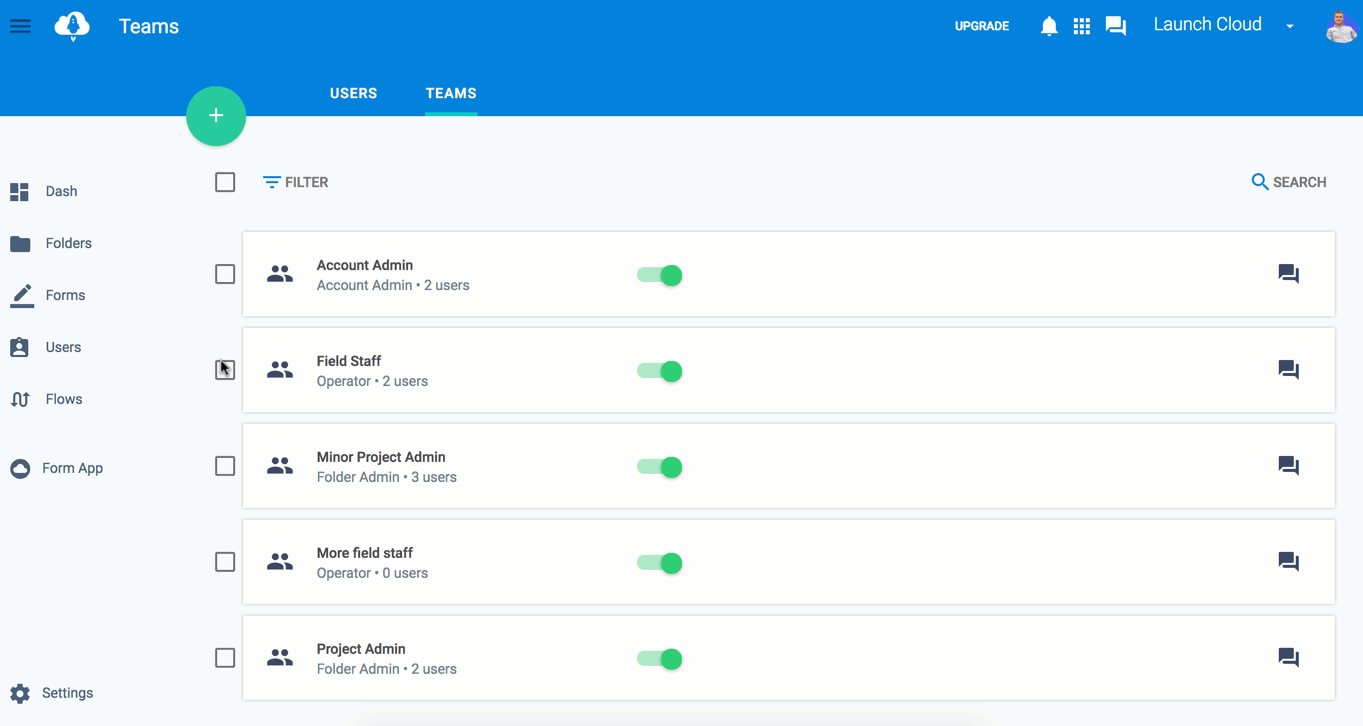1363x726 pixels.
Task: Click the search magnifier icon
Action: 1260,182
